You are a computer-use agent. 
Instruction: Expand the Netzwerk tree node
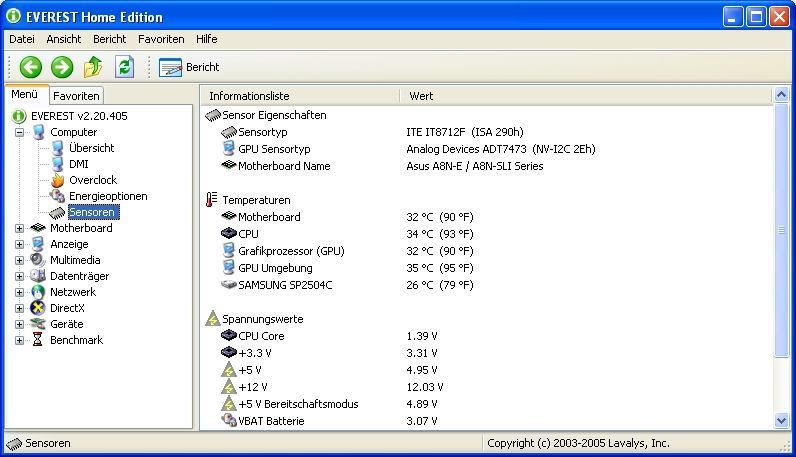[x=19, y=292]
